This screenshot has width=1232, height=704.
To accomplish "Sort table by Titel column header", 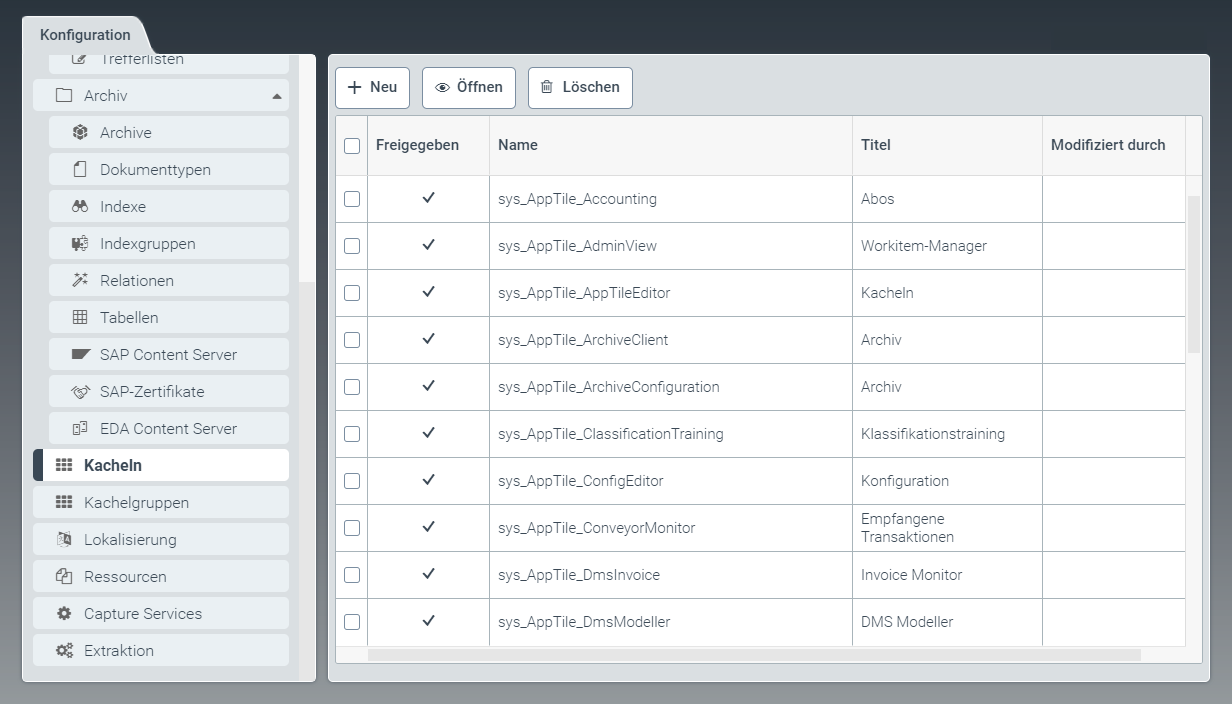I will point(875,145).
